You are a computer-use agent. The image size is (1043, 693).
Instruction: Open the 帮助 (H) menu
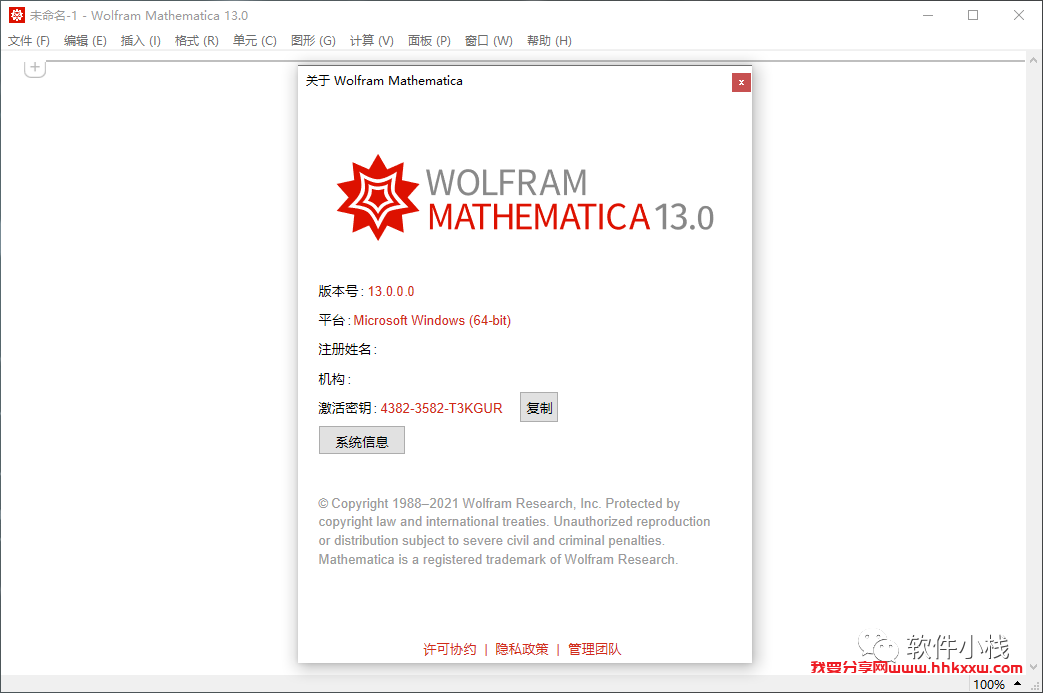[549, 41]
